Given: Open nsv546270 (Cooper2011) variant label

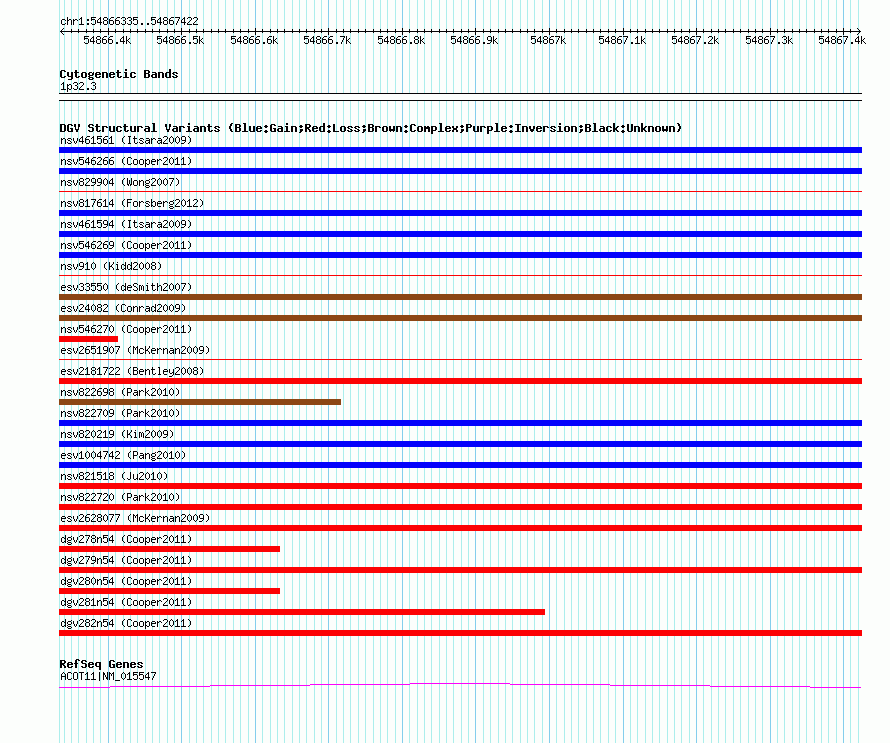Looking at the screenshot, I should pyautogui.click(x=126, y=329).
